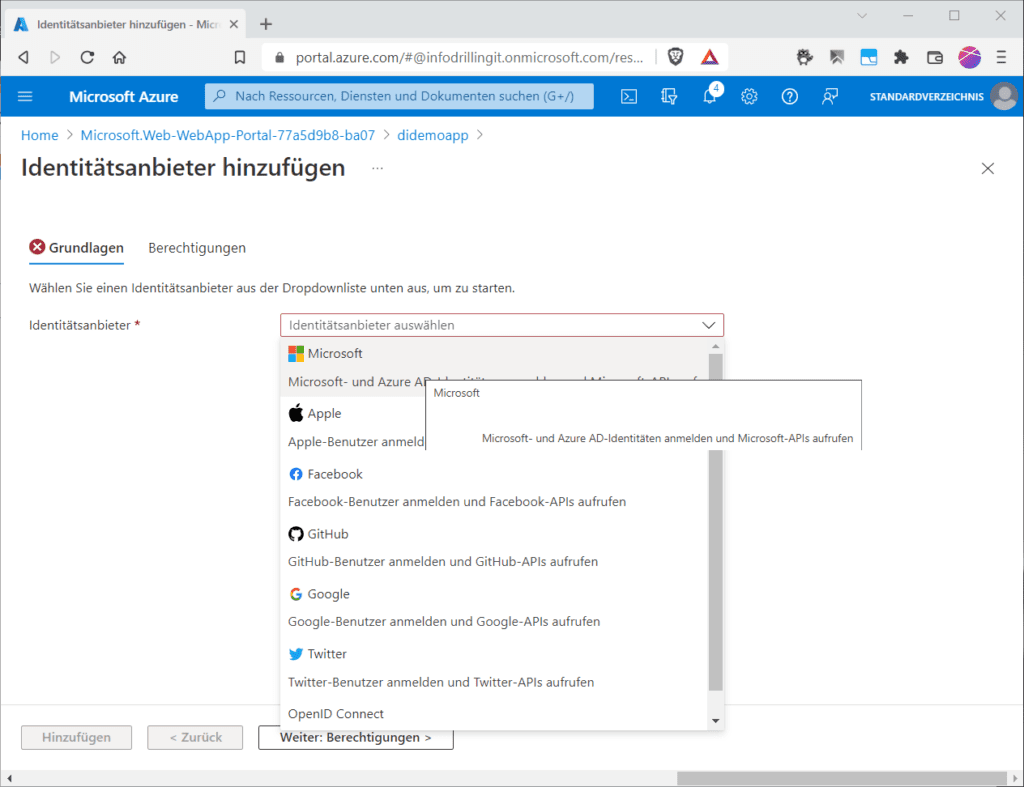Open the ellipsis menu next to the page title
1024x787 pixels.
pos(377,169)
